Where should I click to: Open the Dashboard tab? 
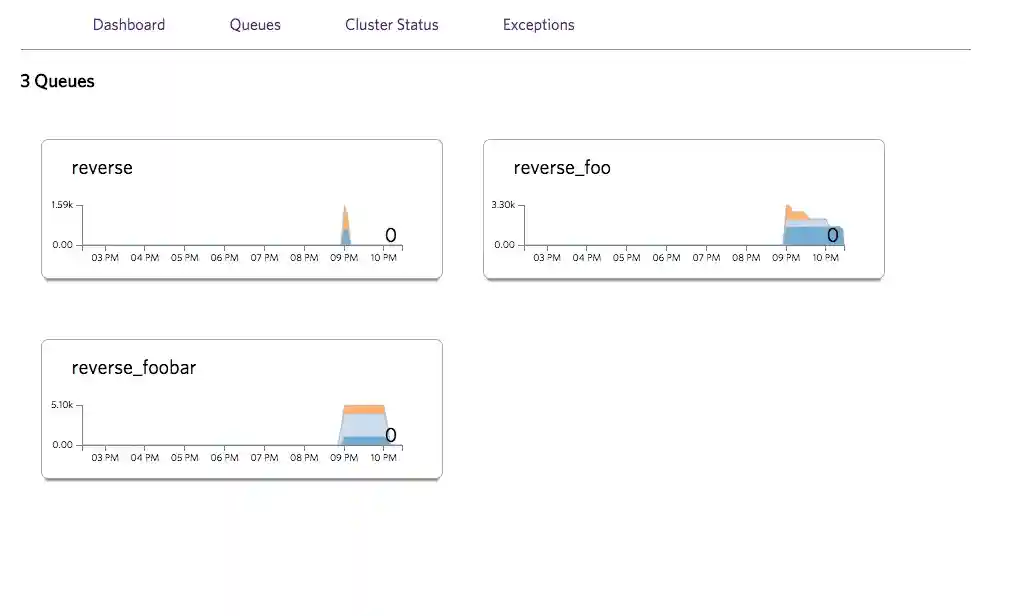coord(129,25)
